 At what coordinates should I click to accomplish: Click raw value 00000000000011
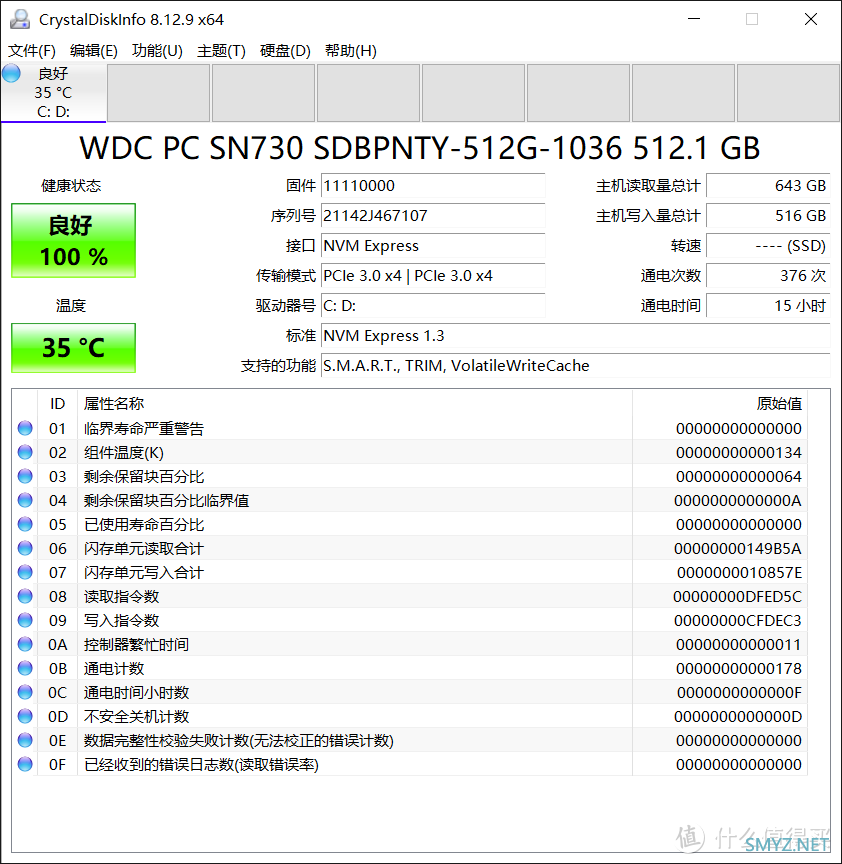[738, 644]
